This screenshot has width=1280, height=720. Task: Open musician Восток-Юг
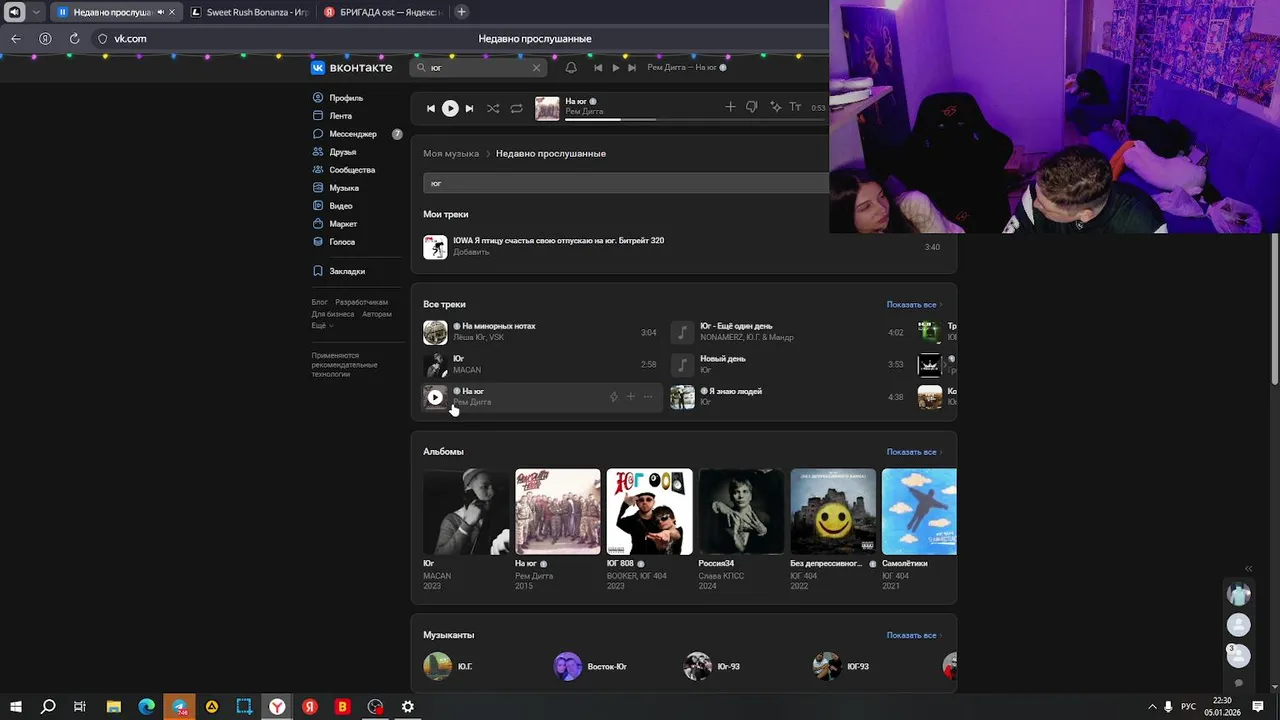point(591,666)
